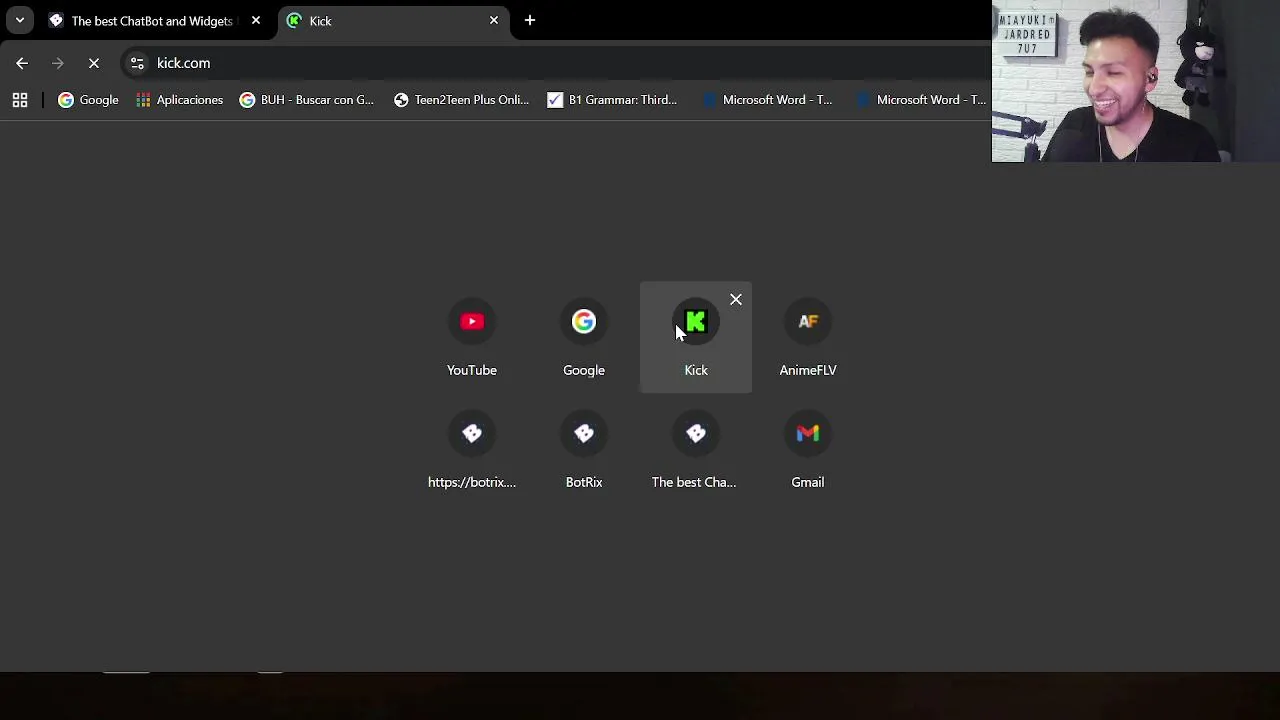This screenshot has height=720, width=1280.
Task: Open Google bookmark
Action: click(x=88, y=100)
